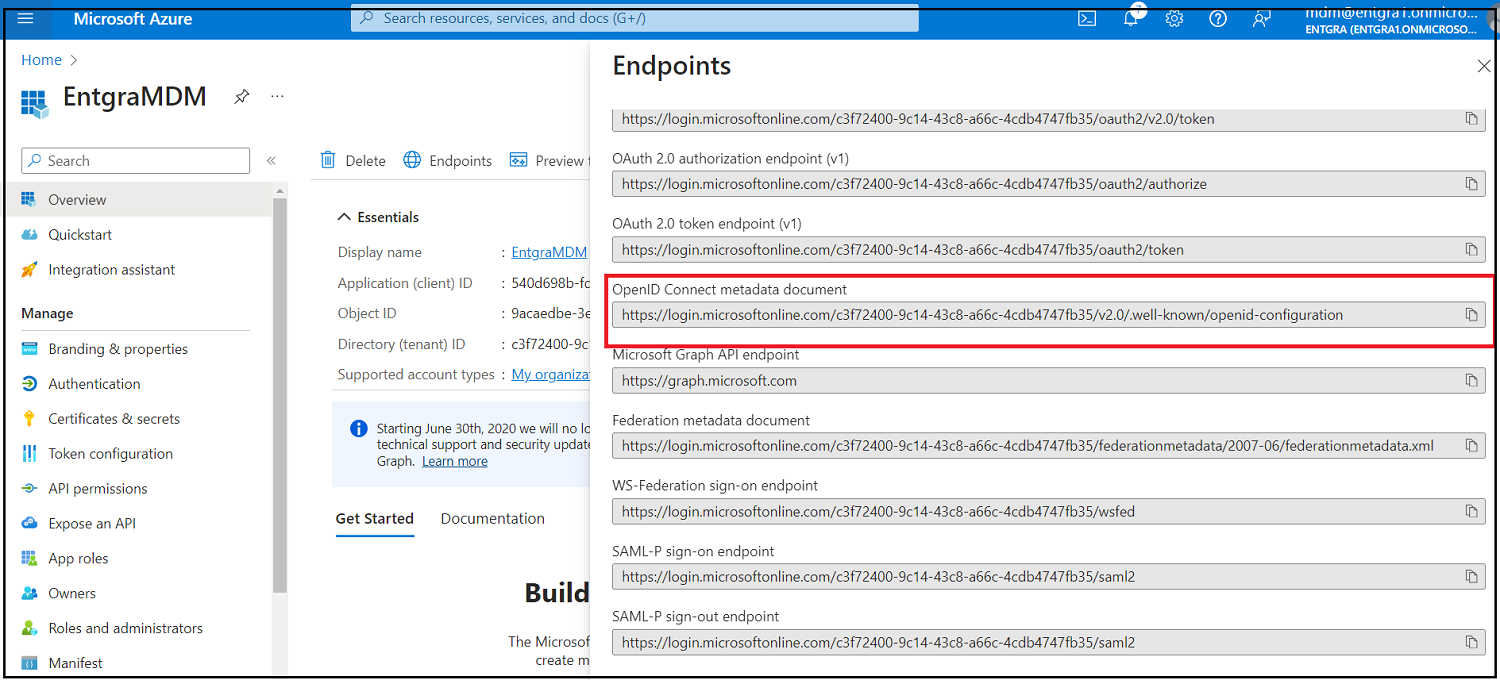Click the Endpoints toolbar button
1500x680 pixels.
tap(448, 161)
